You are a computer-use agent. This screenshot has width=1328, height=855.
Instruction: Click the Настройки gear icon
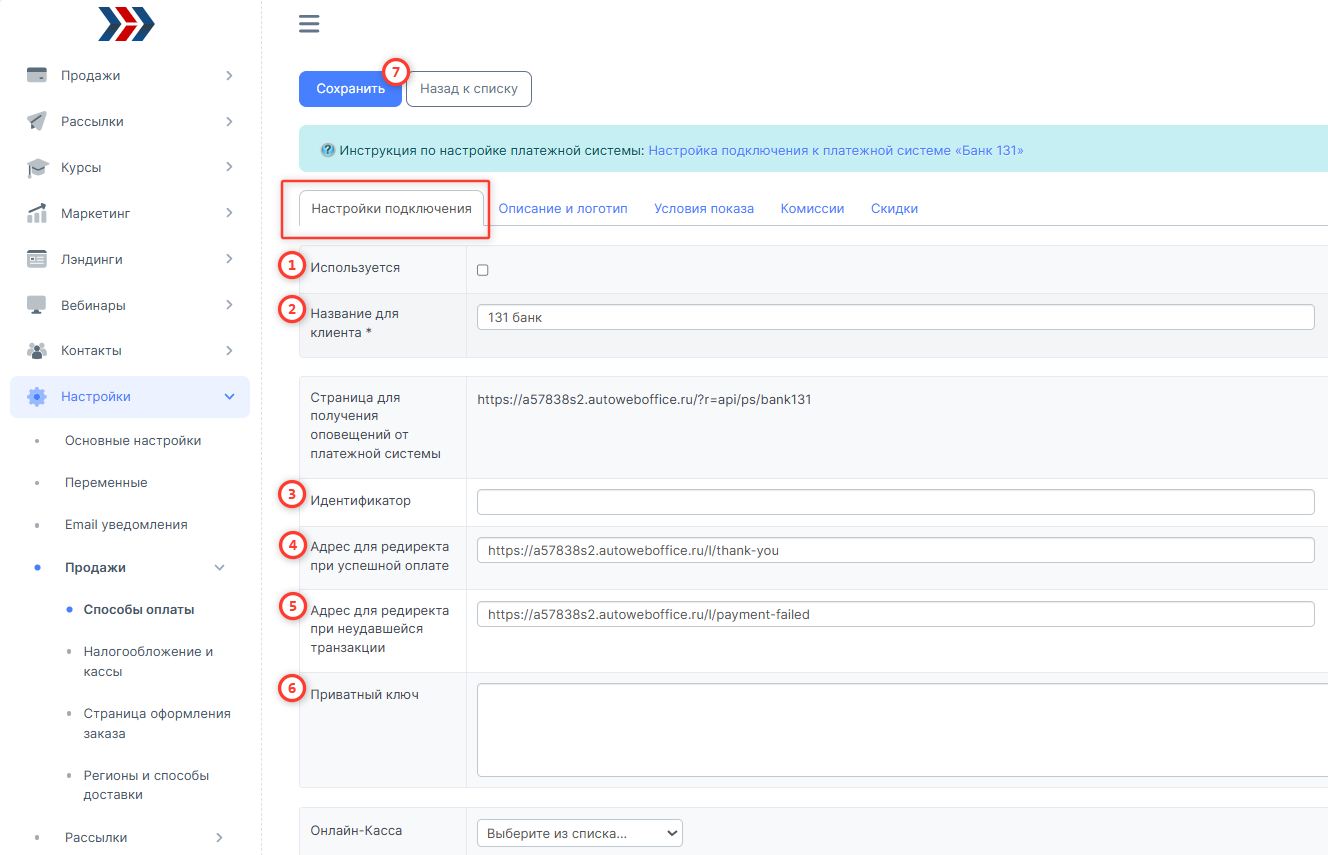coord(37,397)
